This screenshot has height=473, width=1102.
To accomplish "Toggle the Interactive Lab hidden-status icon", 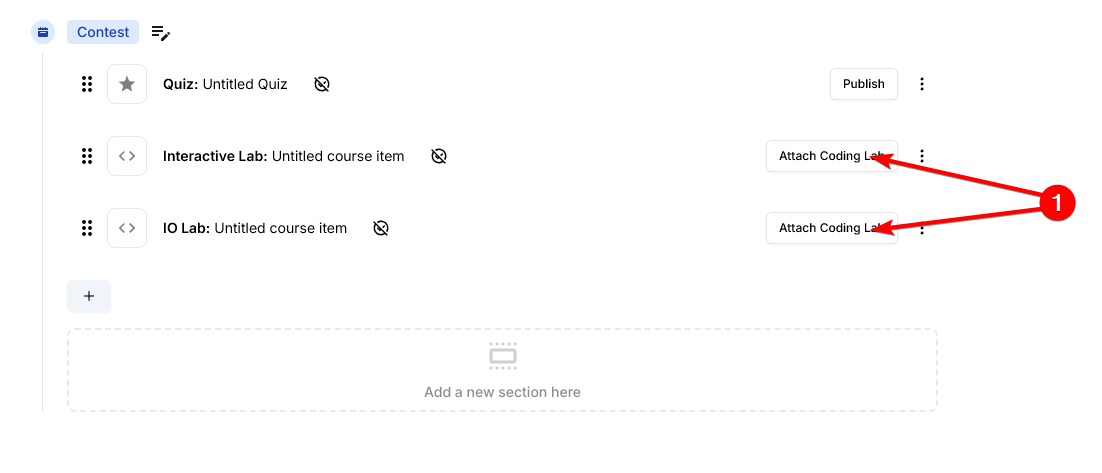I will pos(439,156).
